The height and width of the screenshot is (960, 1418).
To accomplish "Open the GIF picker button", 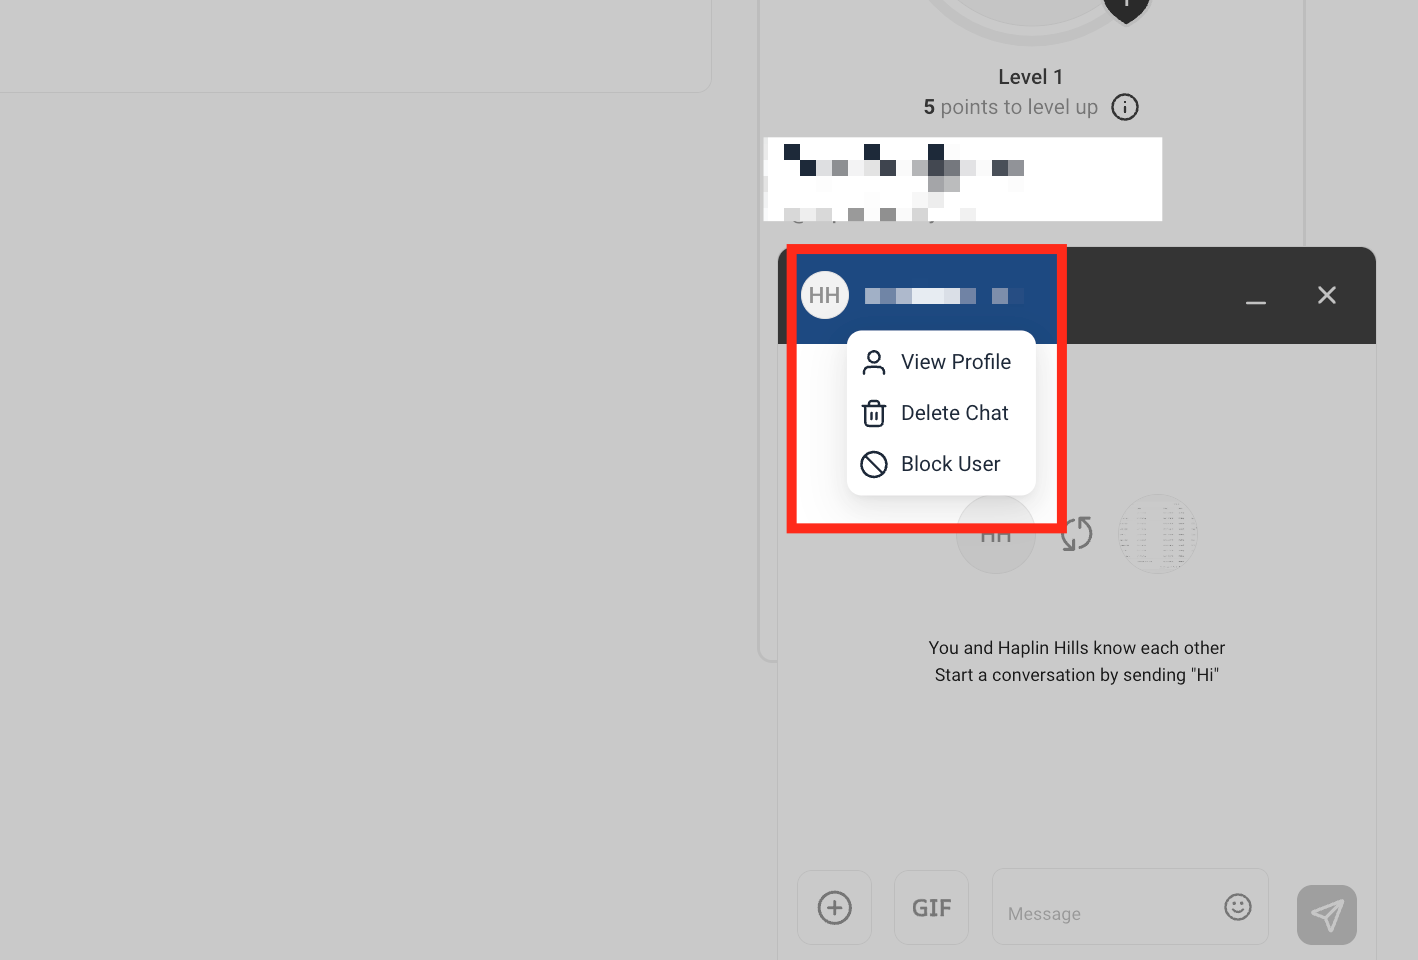I will click(x=931, y=907).
